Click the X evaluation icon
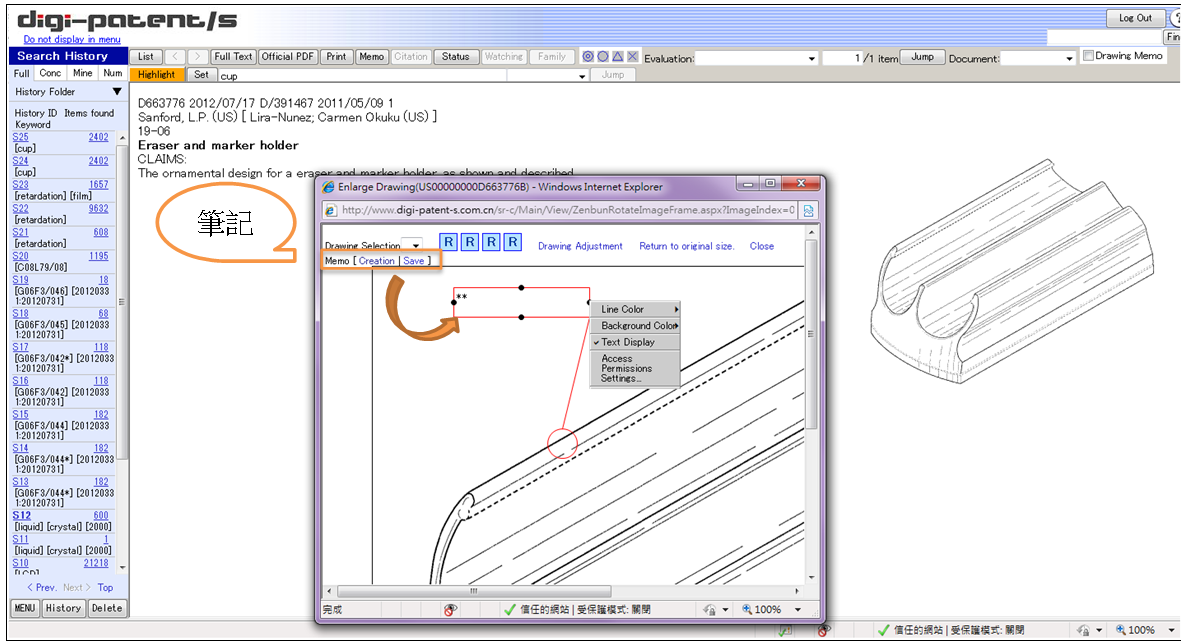 coord(633,56)
